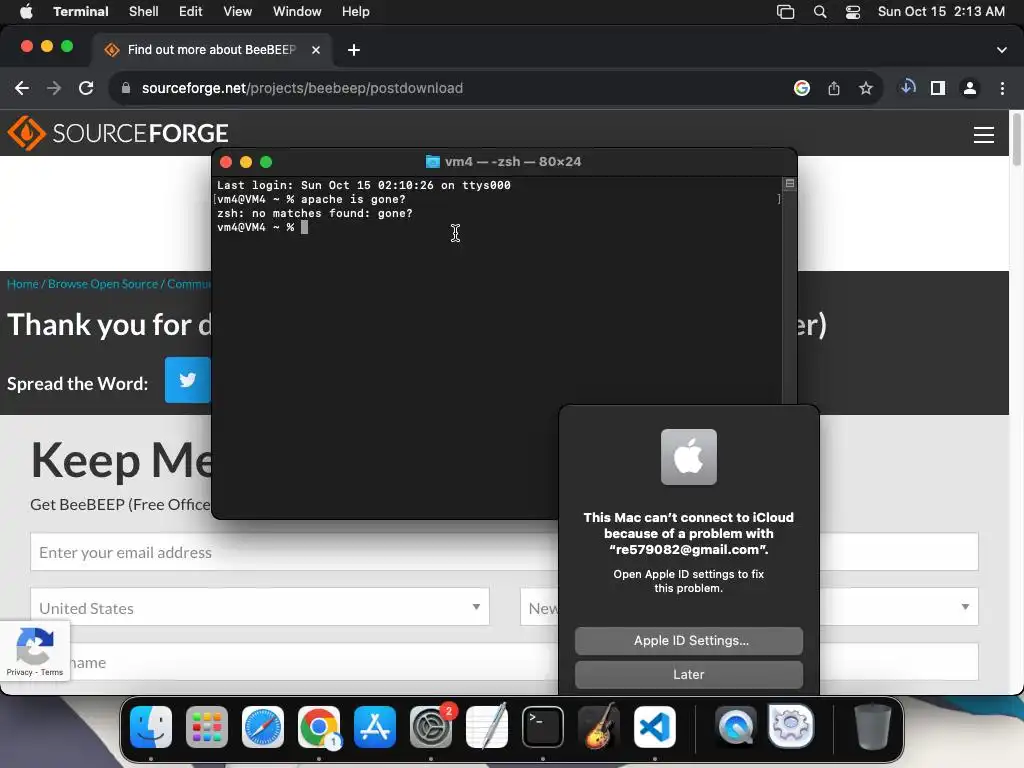
Task: Close the BeeBEEP browser tab
Action: click(315, 50)
